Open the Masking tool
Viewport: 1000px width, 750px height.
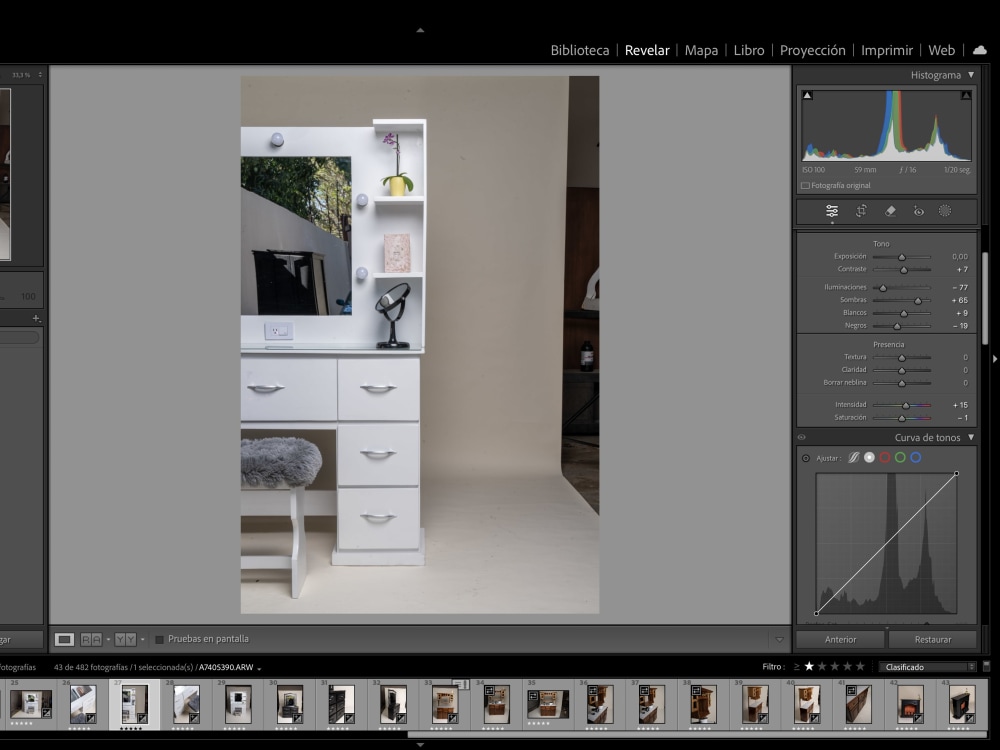tap(945, 211)
